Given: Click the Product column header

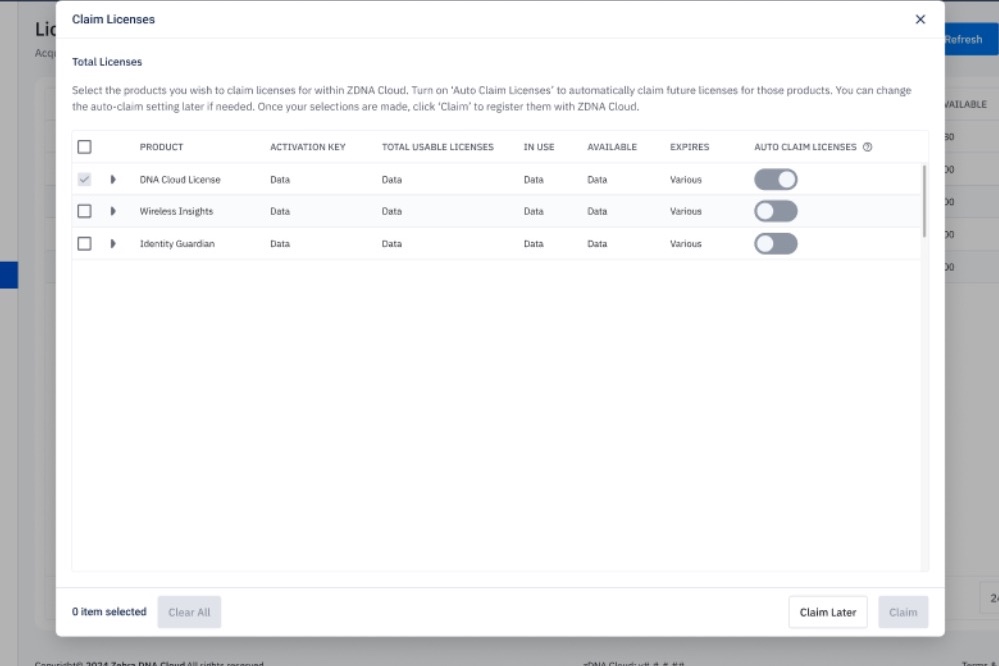Looking at the screenshot, I should tap(161, 147).
